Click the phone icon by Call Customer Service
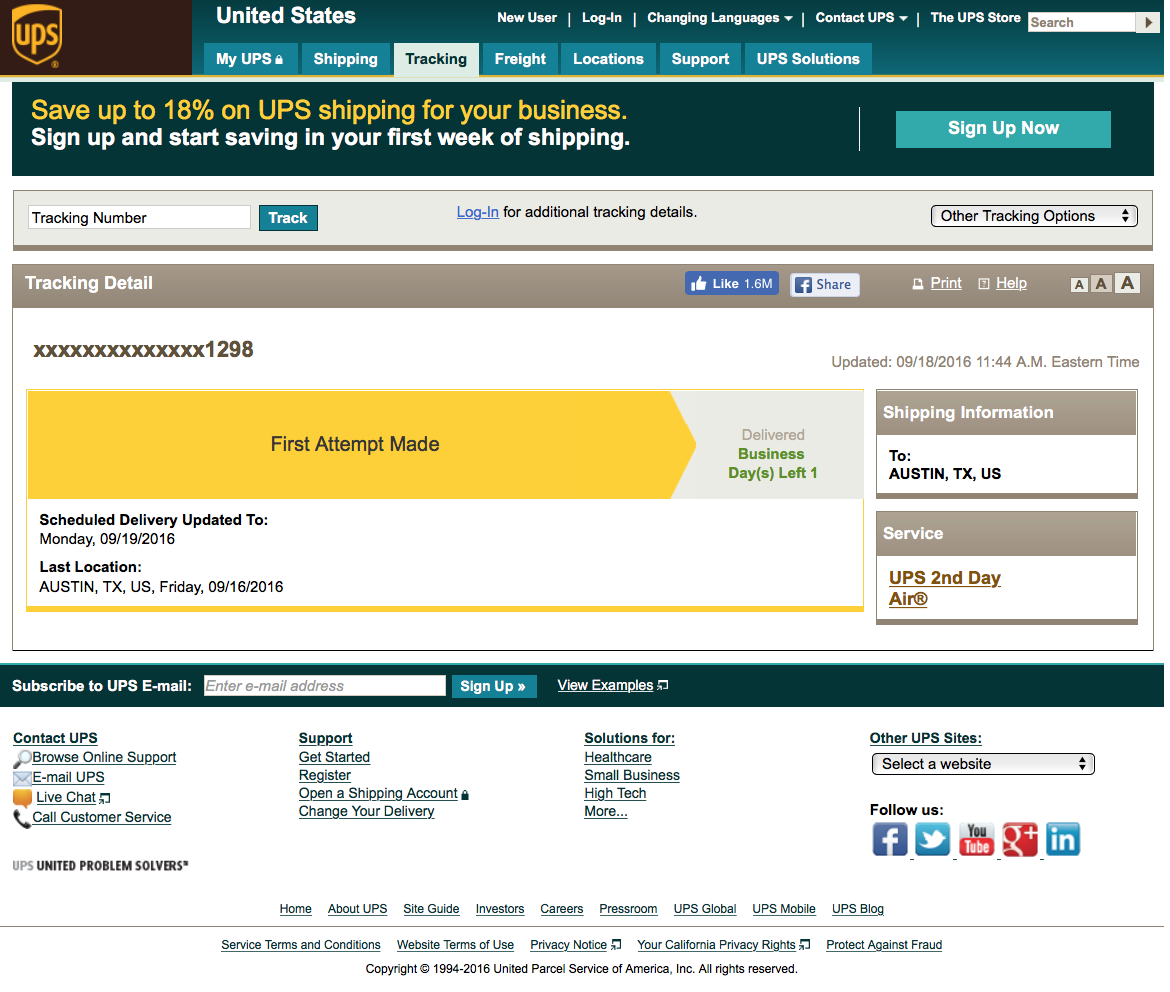Screen dimensions: 1170x992 22,819
